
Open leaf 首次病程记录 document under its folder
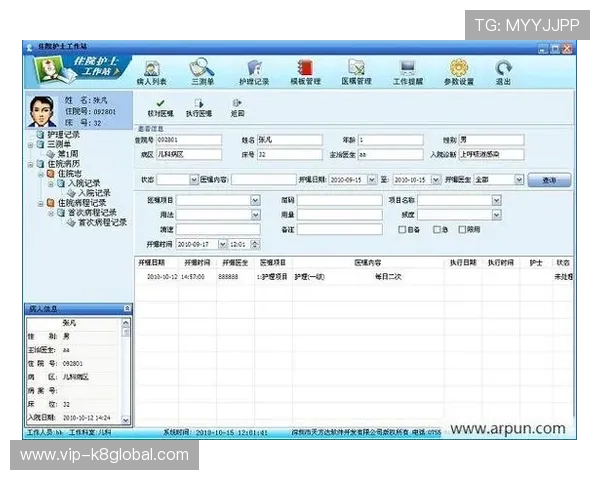coord(102,222)
